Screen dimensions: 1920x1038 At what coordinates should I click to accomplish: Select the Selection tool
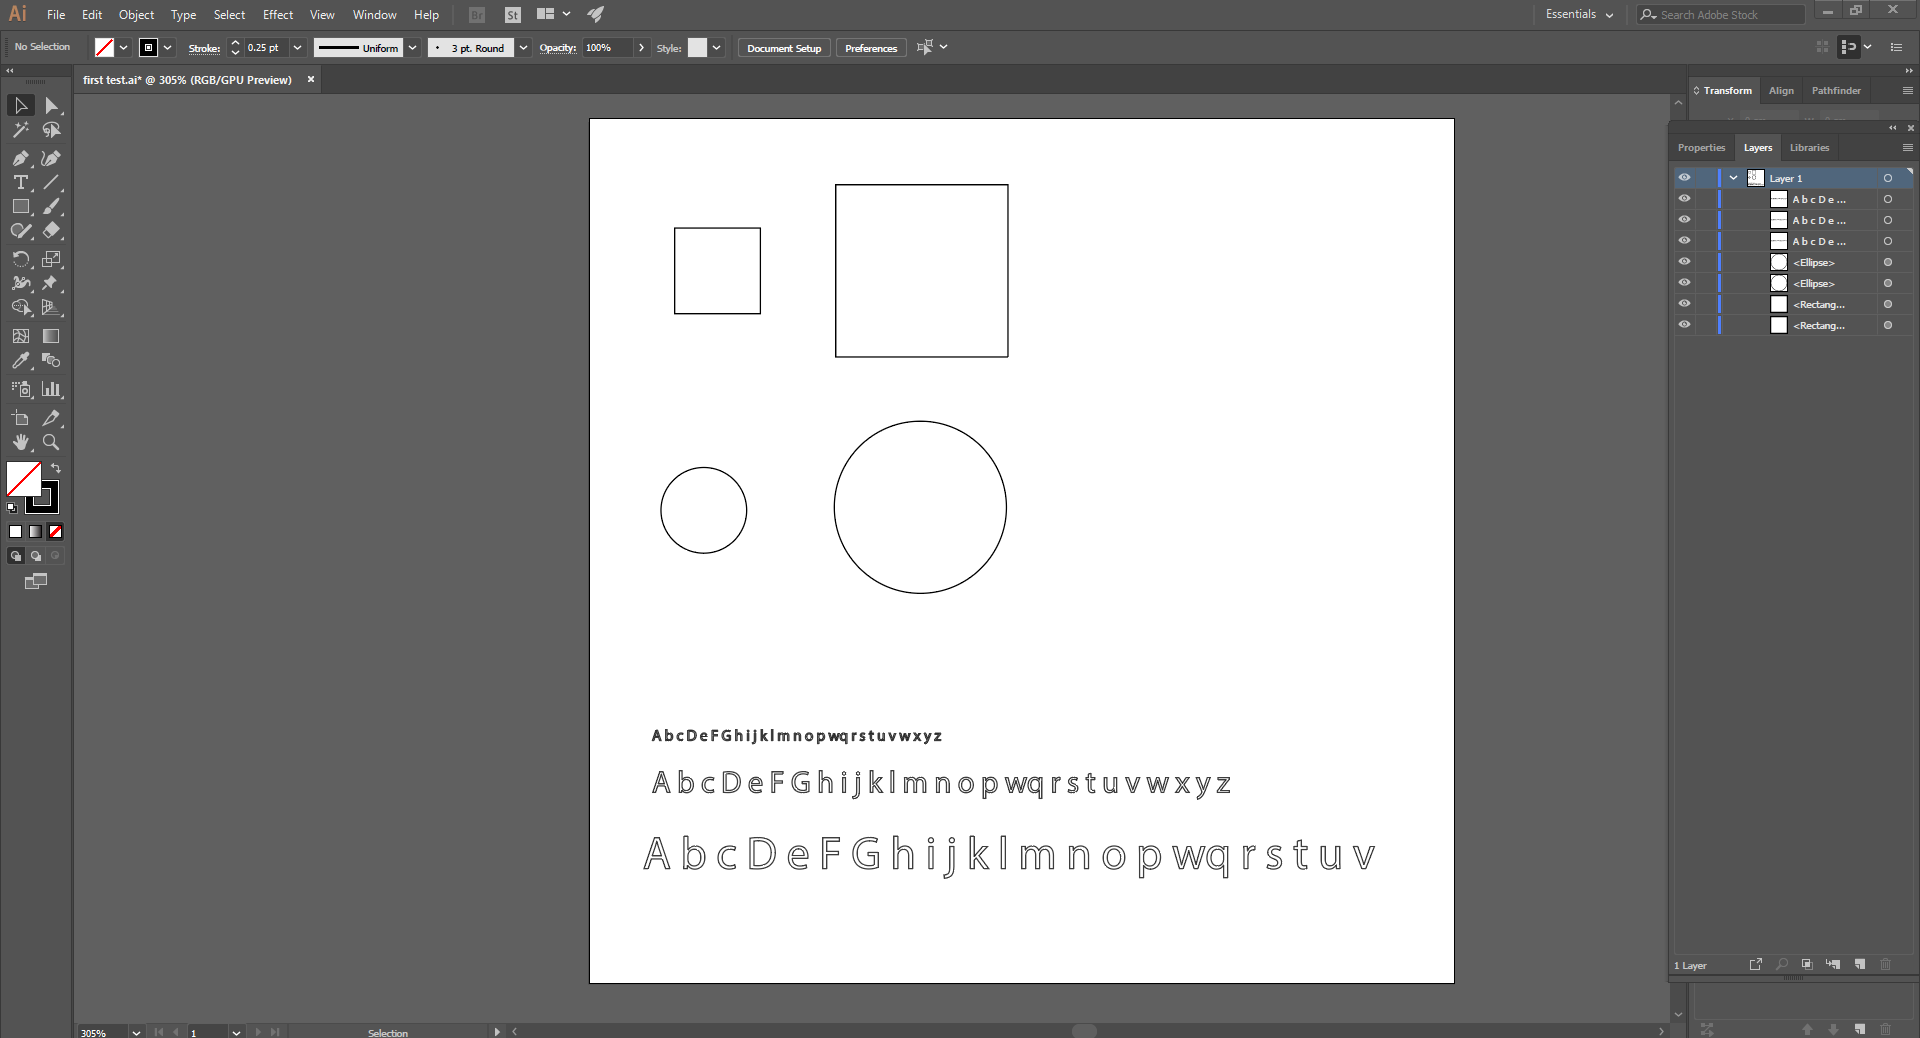(21, 106)
